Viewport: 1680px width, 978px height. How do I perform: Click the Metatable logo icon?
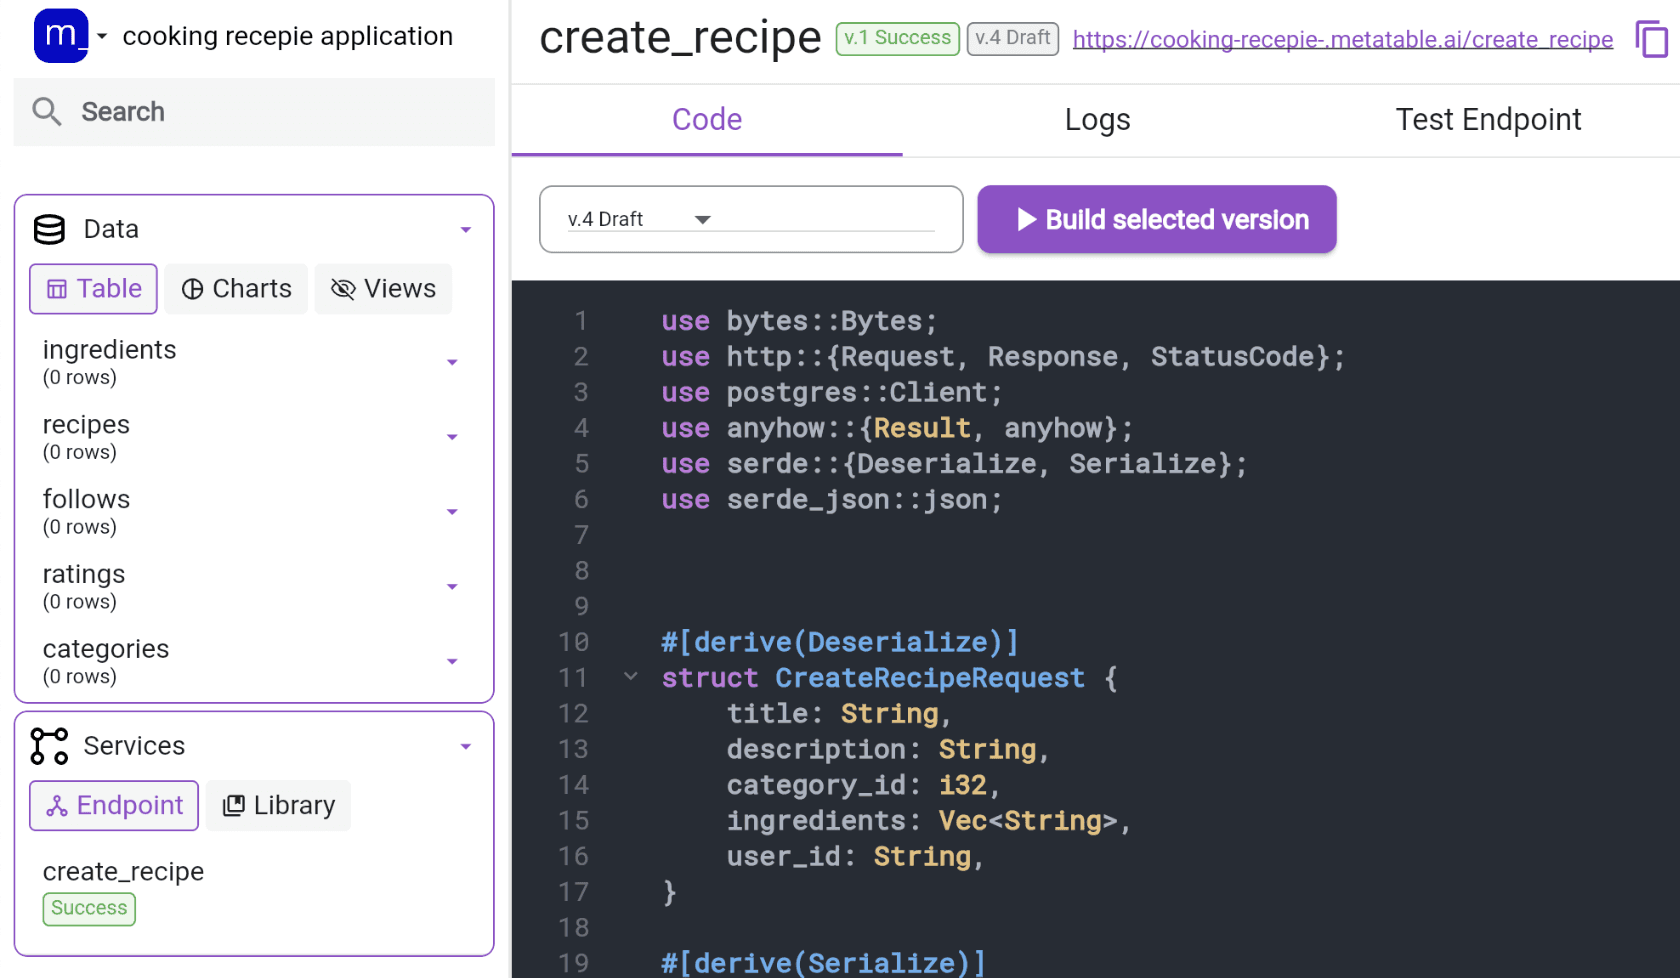point(60,35)
